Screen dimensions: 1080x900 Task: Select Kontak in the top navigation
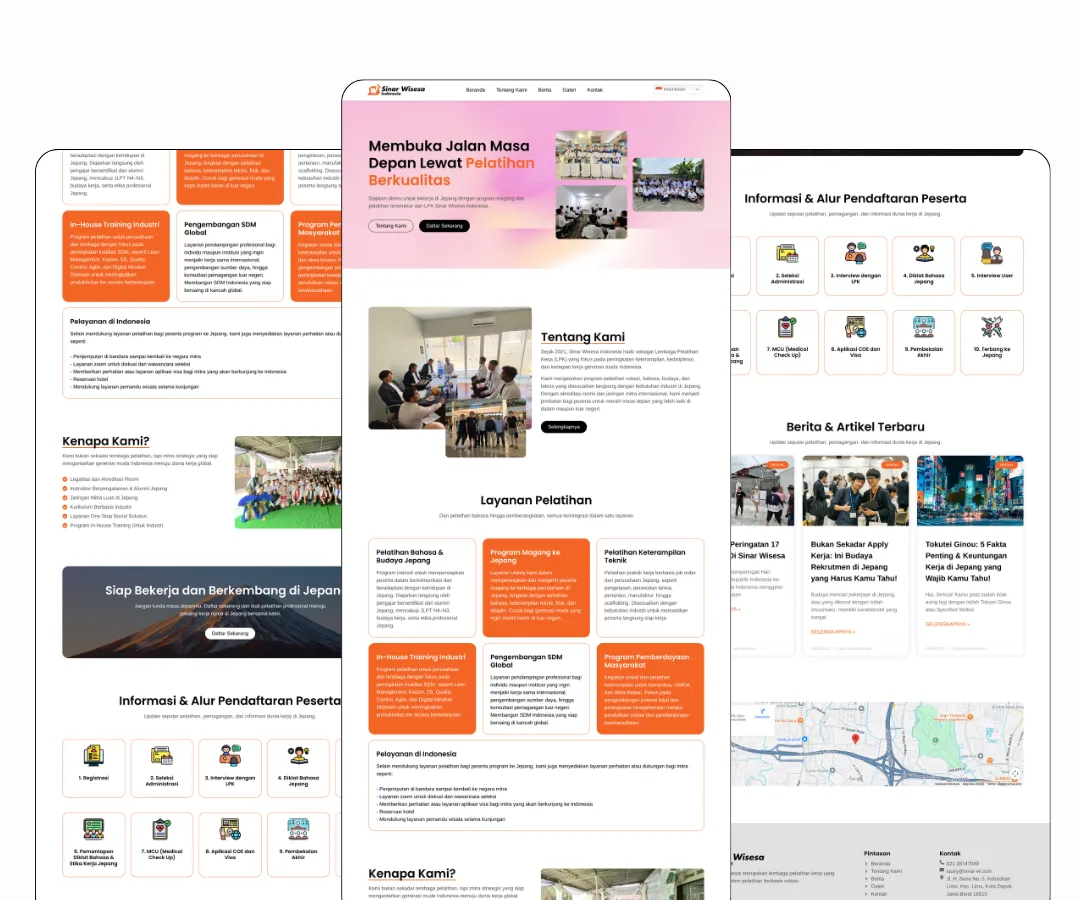pyautogui.click(x=595, y=90)
